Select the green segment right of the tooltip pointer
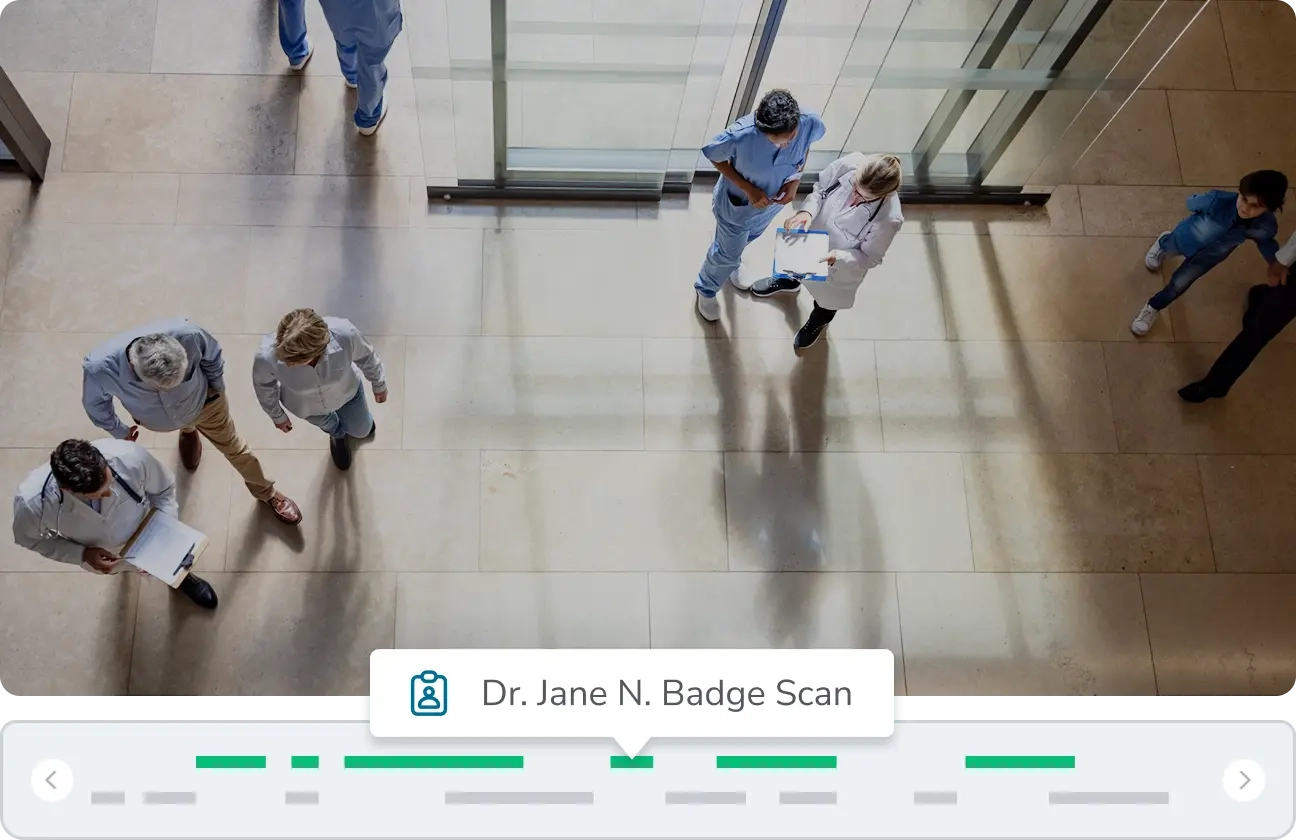 pos(776,762)
